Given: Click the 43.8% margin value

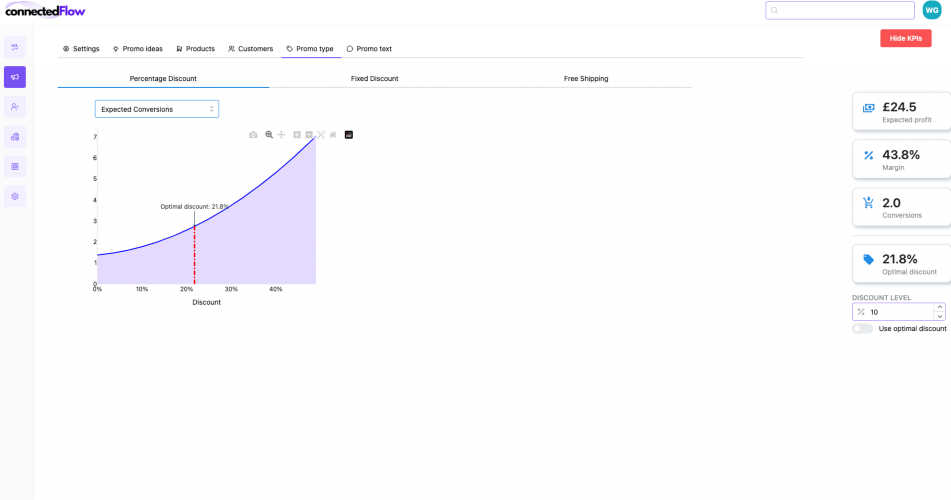Looking at the screenshot, I should (x=901, y=155).
